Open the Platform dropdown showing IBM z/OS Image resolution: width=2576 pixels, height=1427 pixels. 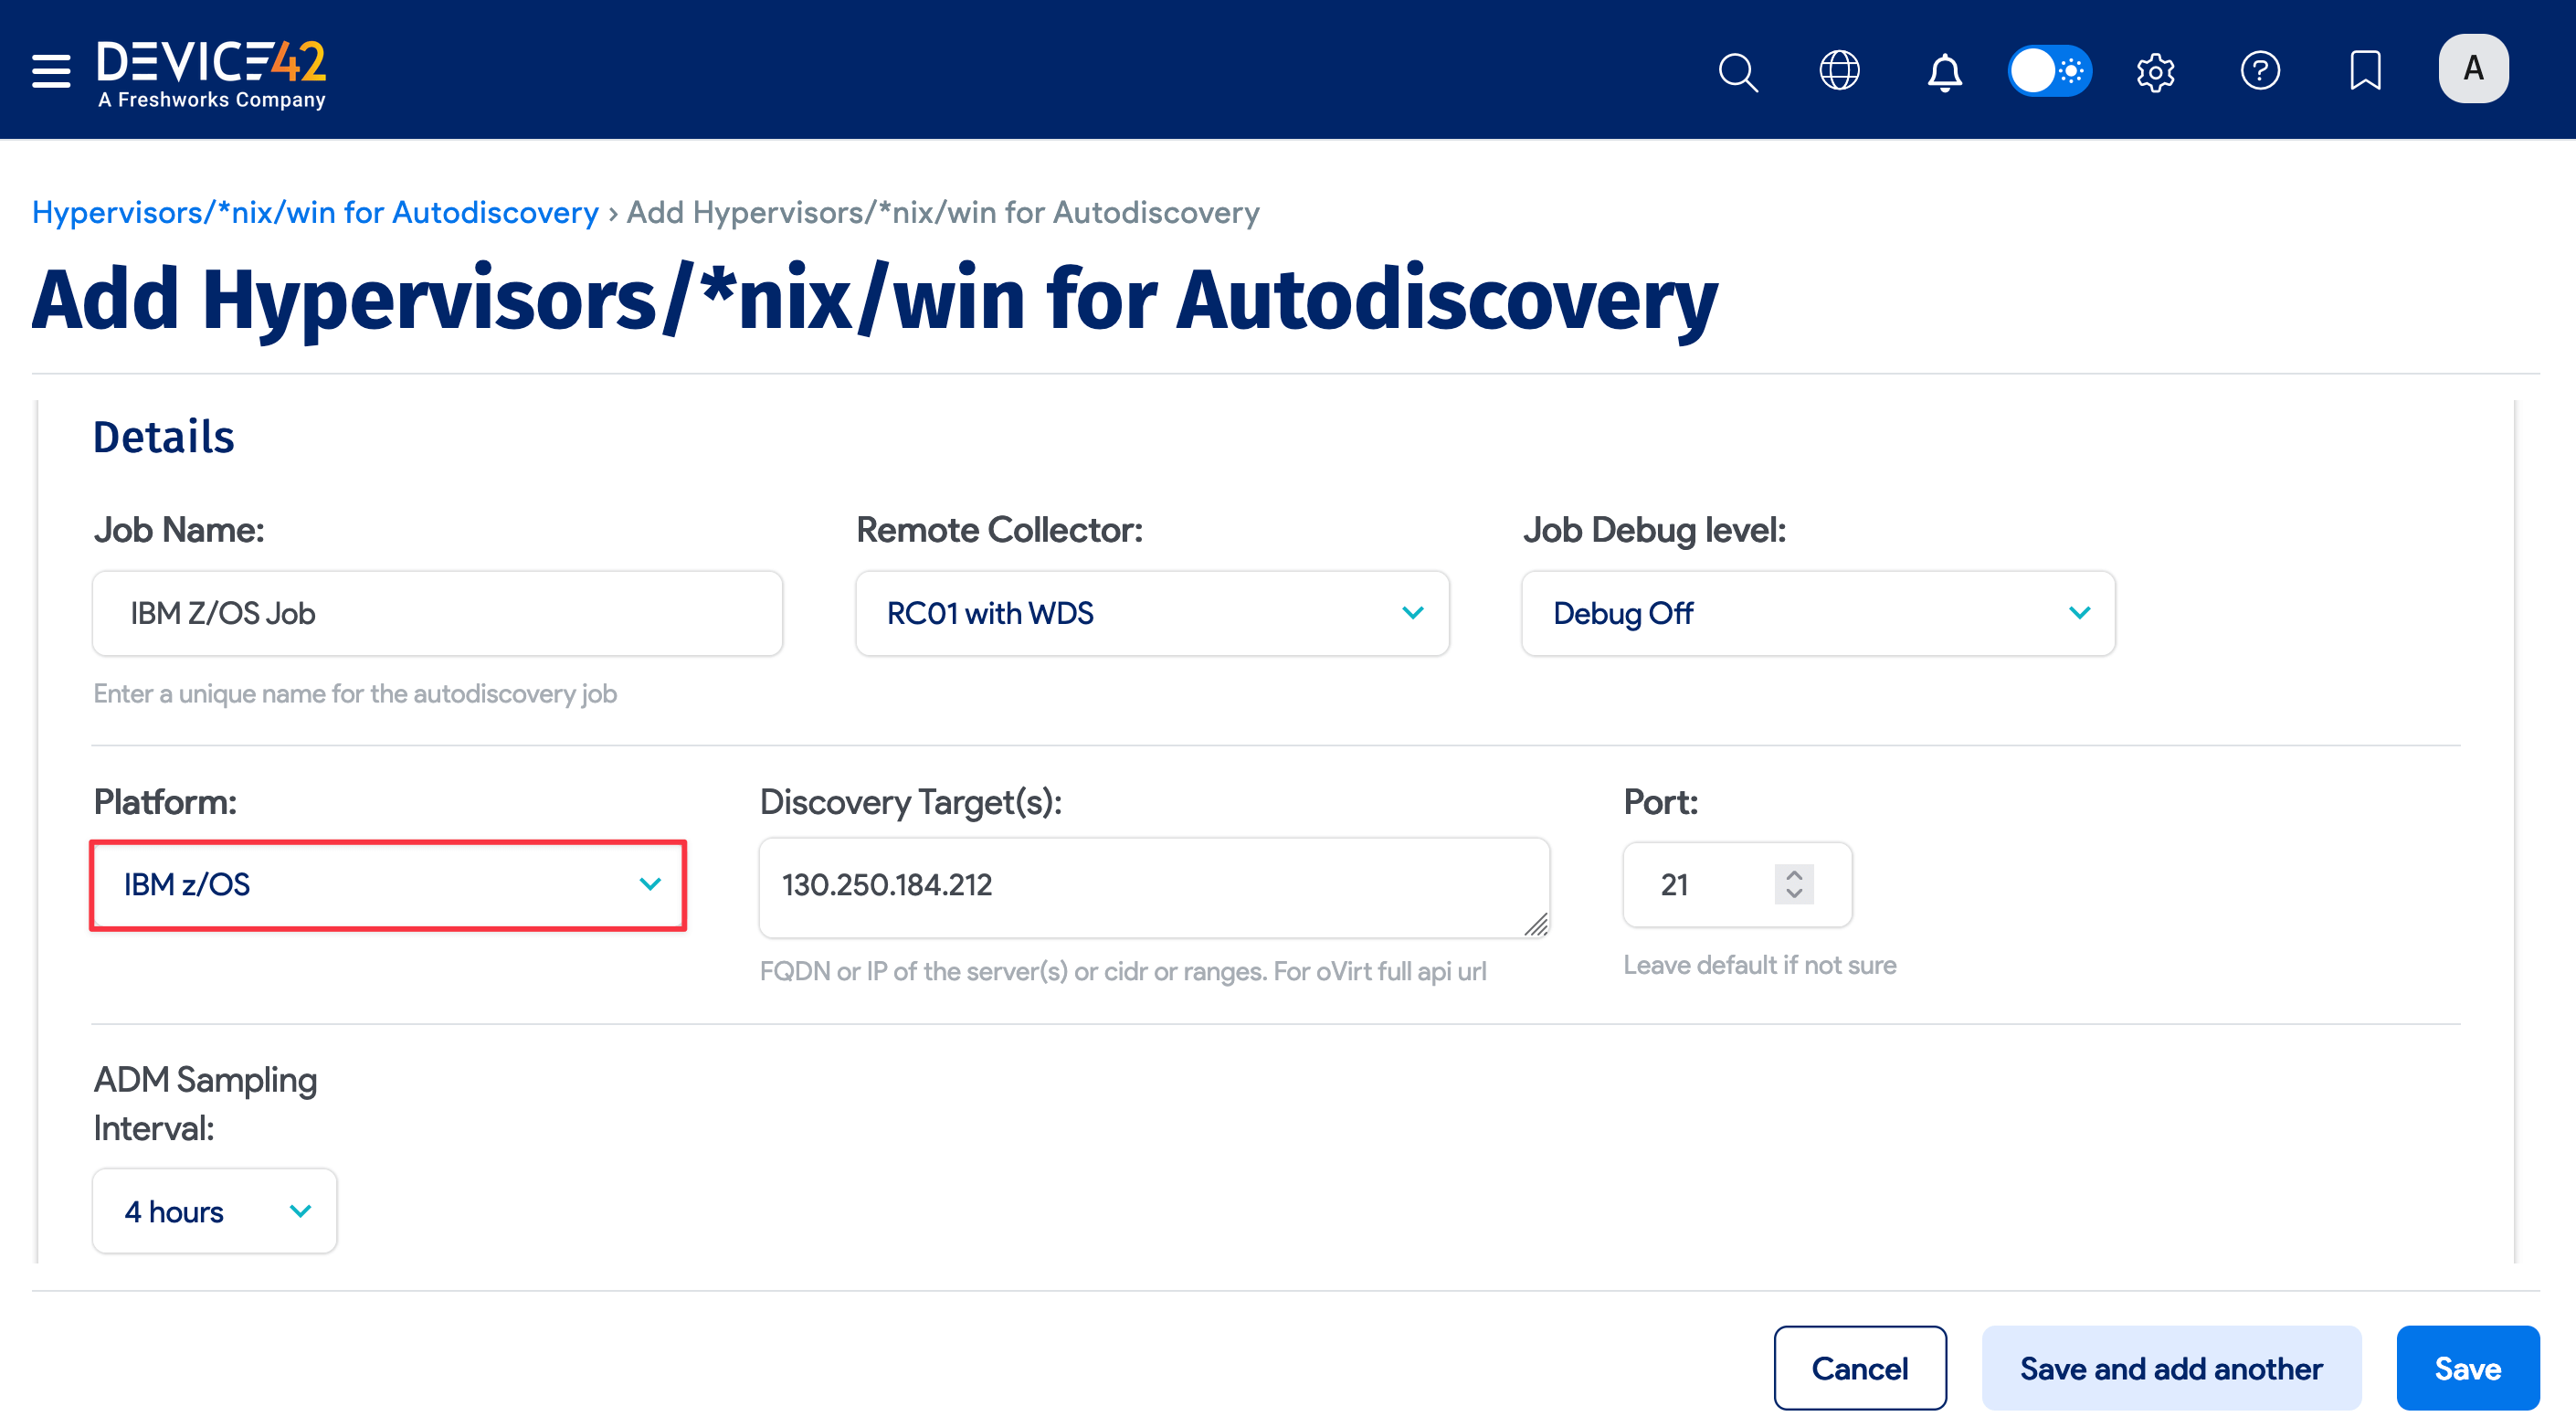coord(388,885)
